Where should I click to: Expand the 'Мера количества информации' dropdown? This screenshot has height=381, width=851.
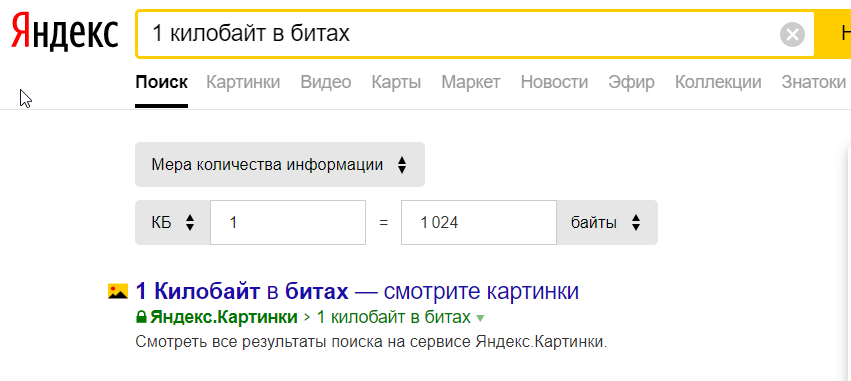[x=280, y=164]
